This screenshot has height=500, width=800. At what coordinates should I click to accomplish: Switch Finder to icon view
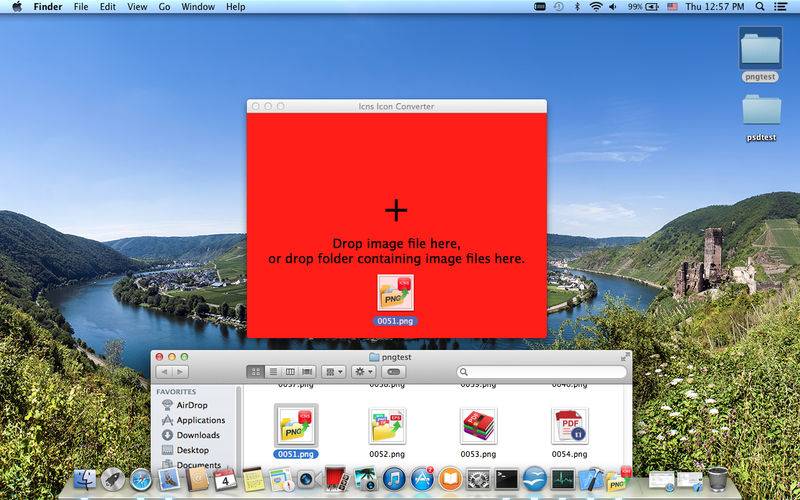click(256, 372)
